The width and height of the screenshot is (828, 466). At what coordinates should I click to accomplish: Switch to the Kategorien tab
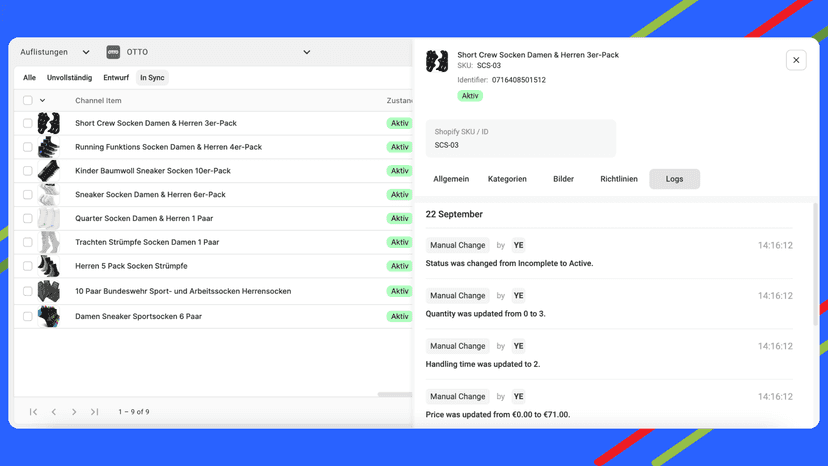pos(507,179)
